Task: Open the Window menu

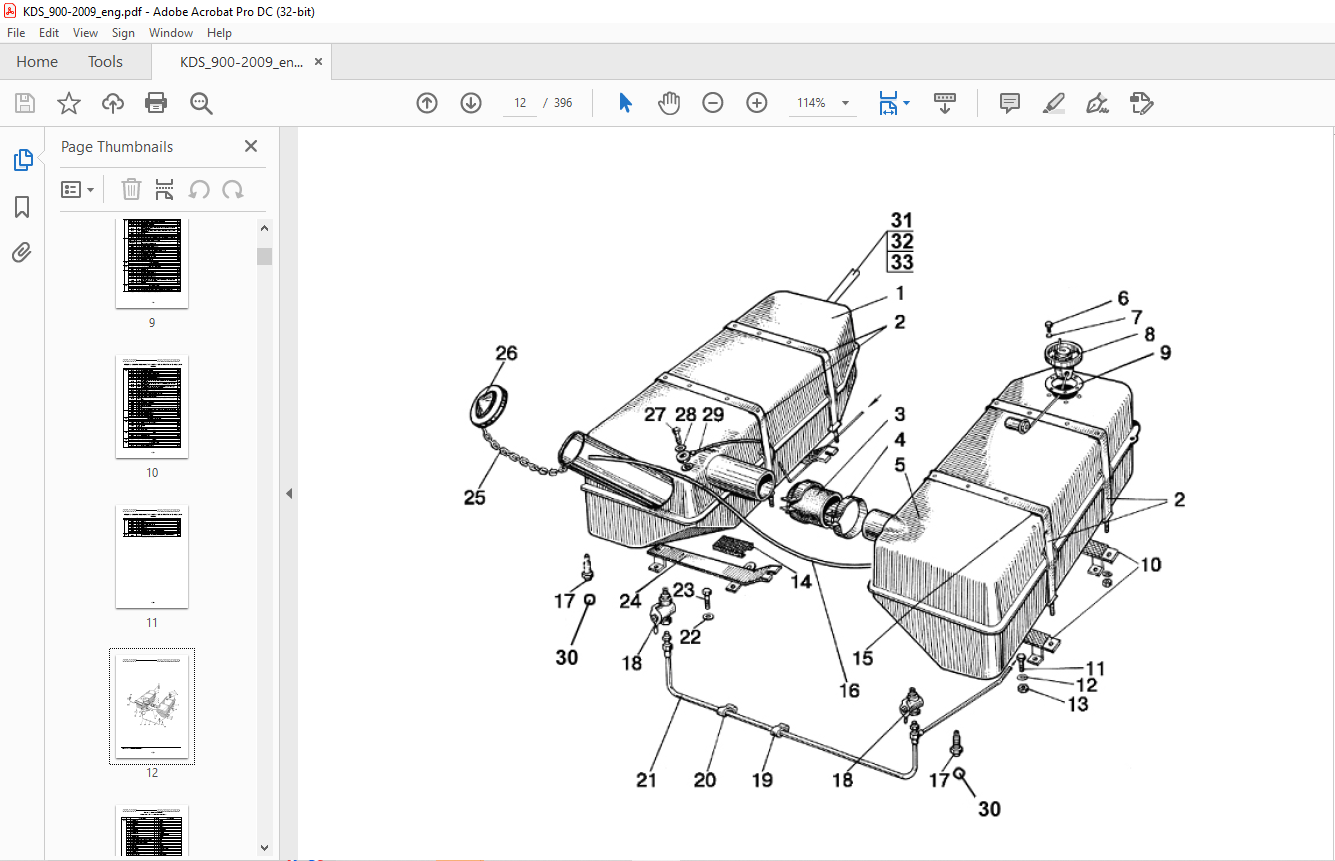Action: (171, 33)
